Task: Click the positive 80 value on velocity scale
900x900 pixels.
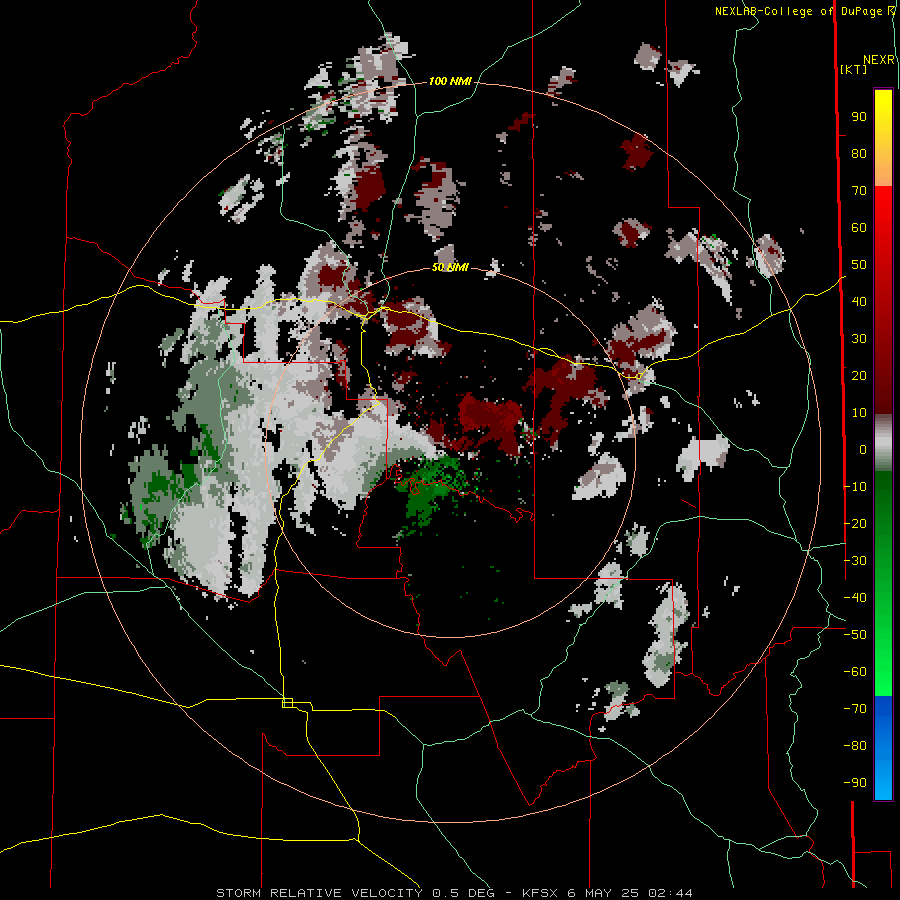Action: (x=859, y=154)
